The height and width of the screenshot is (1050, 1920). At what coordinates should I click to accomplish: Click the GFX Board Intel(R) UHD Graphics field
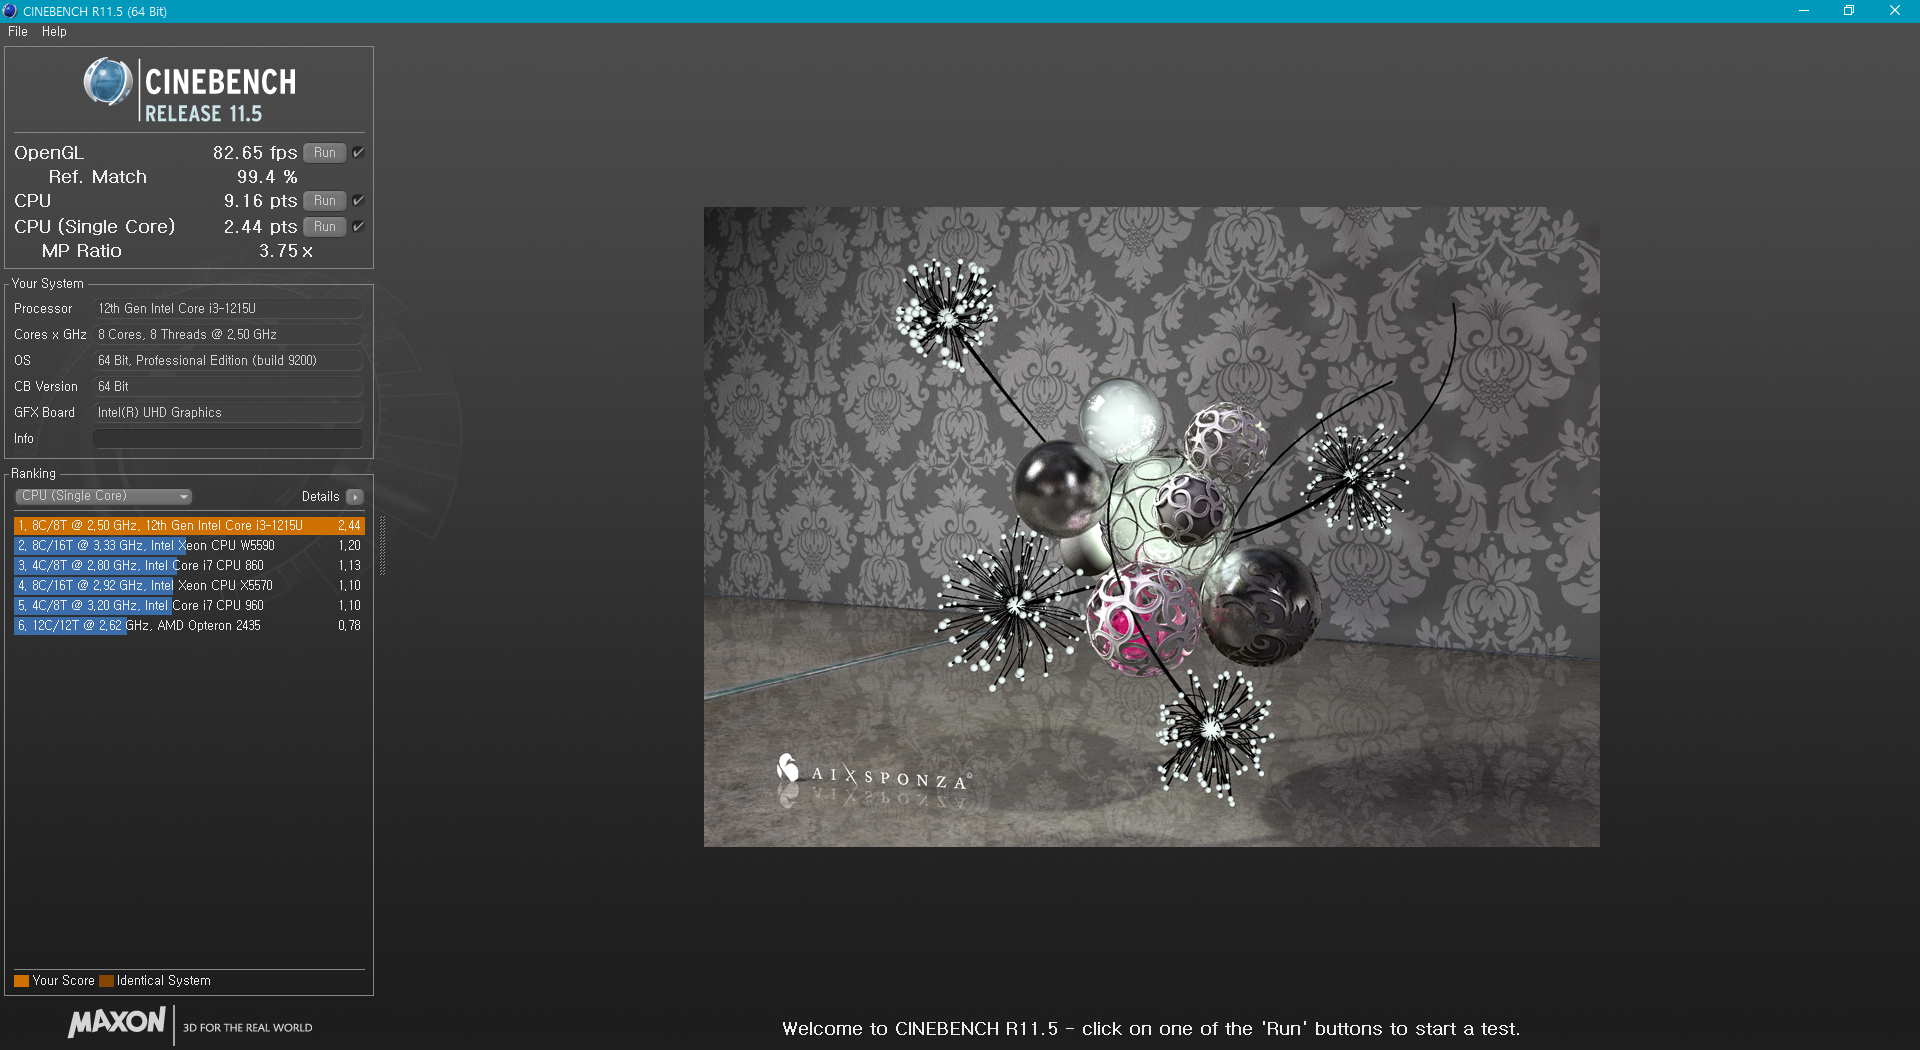coord(228,413)
